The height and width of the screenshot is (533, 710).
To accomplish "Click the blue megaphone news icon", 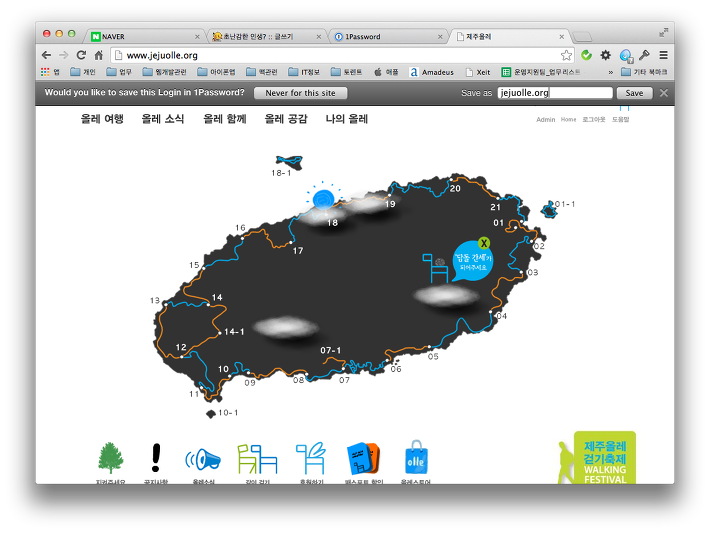I will pyautogui.click(x=203, y=459).
